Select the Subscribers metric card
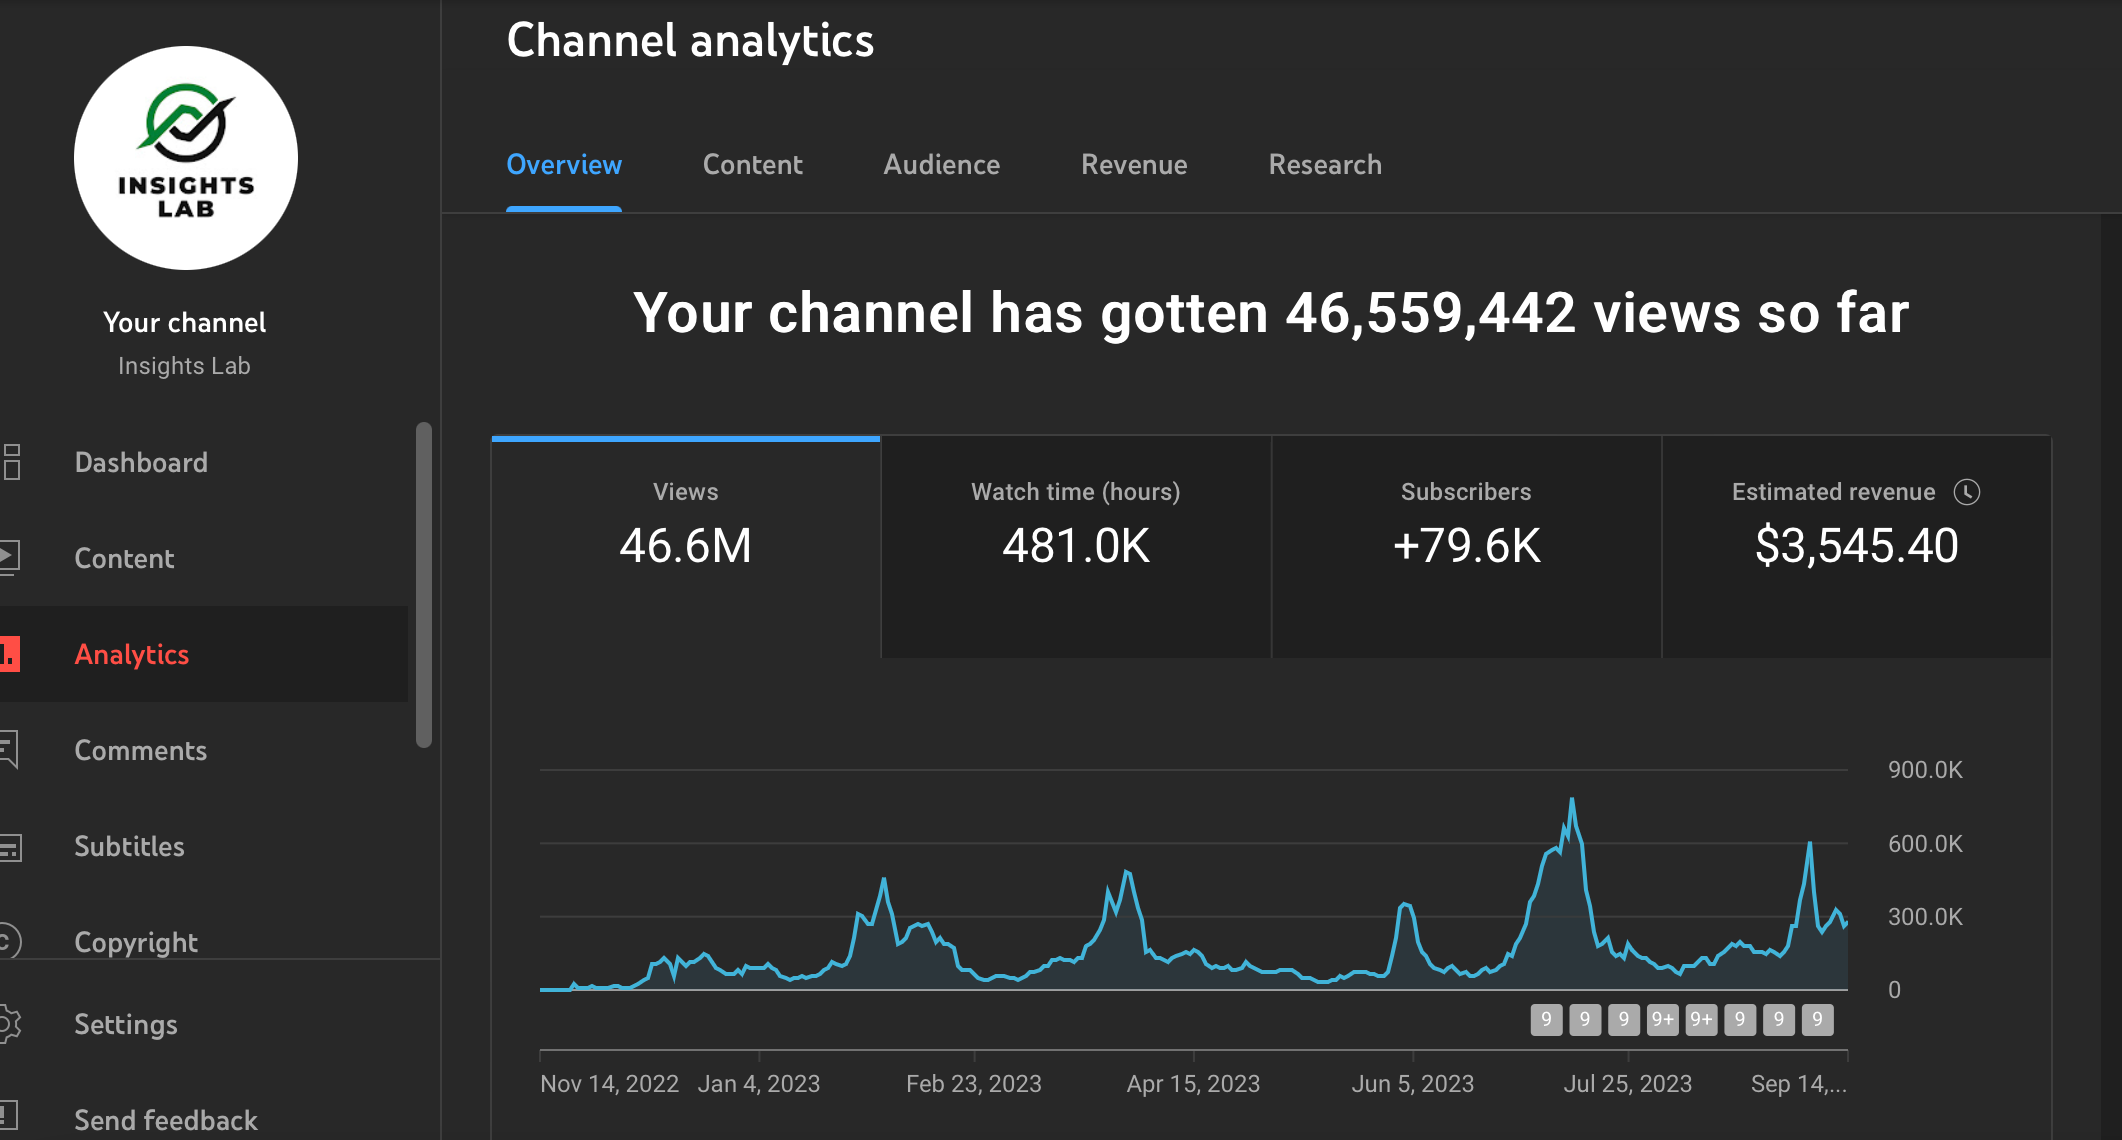This screenshot has width=2122, height=1140. [1466, 546]
